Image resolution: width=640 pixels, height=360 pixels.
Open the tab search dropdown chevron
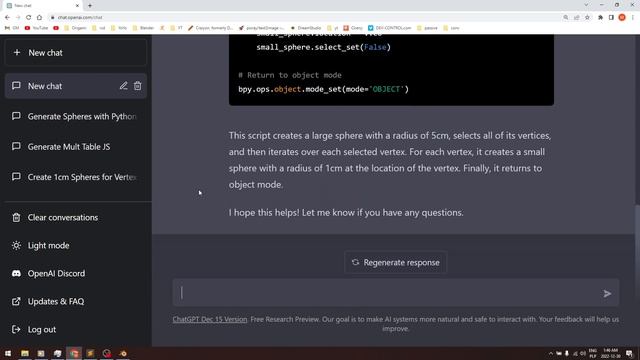click(586, 5)
